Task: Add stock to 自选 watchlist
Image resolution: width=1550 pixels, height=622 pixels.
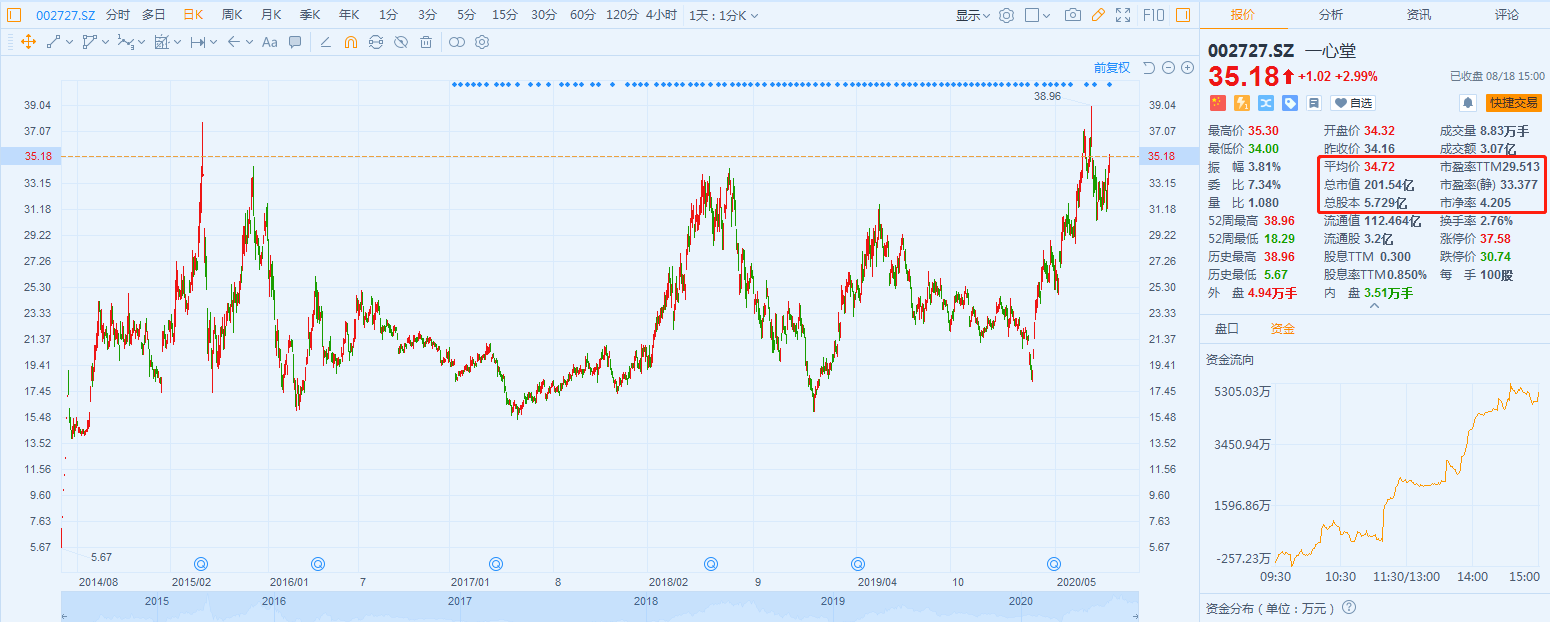Action: tap(1353, 103)
